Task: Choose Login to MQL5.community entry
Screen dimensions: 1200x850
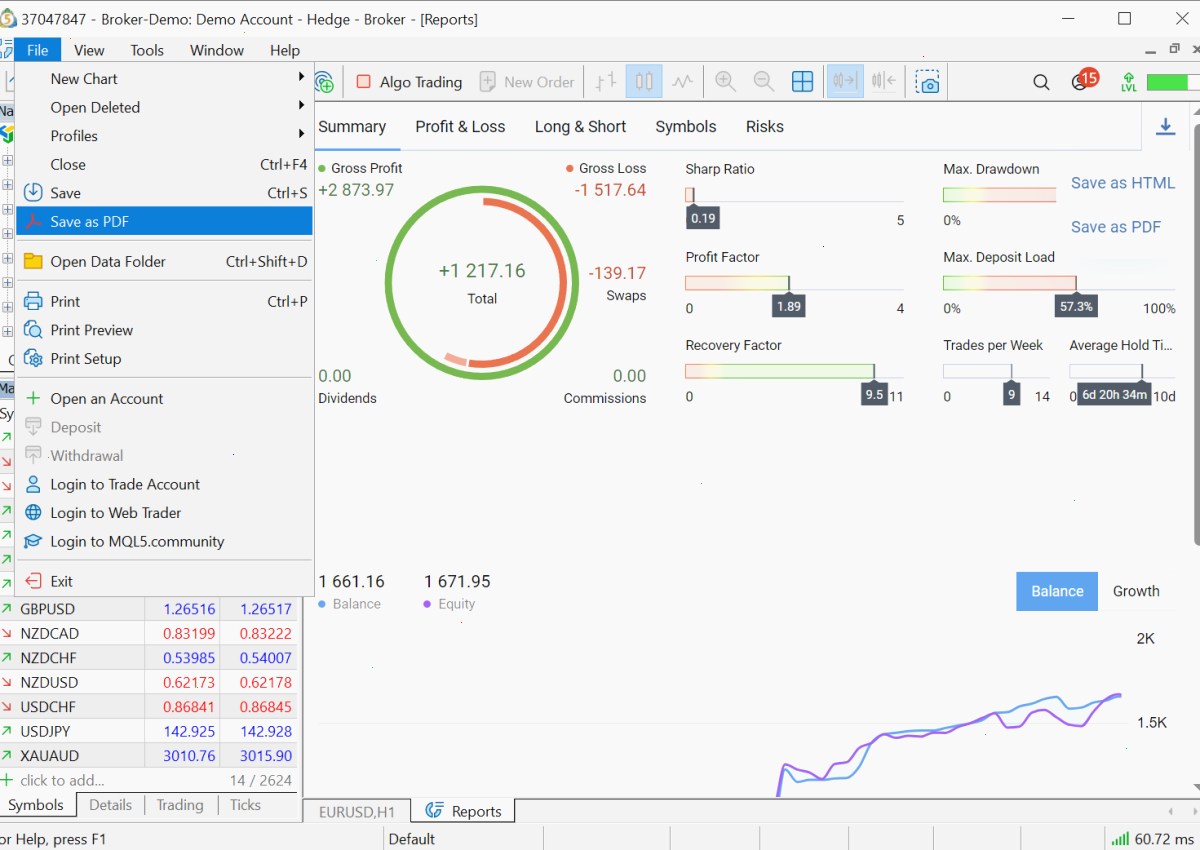Action: pos(165,541)
